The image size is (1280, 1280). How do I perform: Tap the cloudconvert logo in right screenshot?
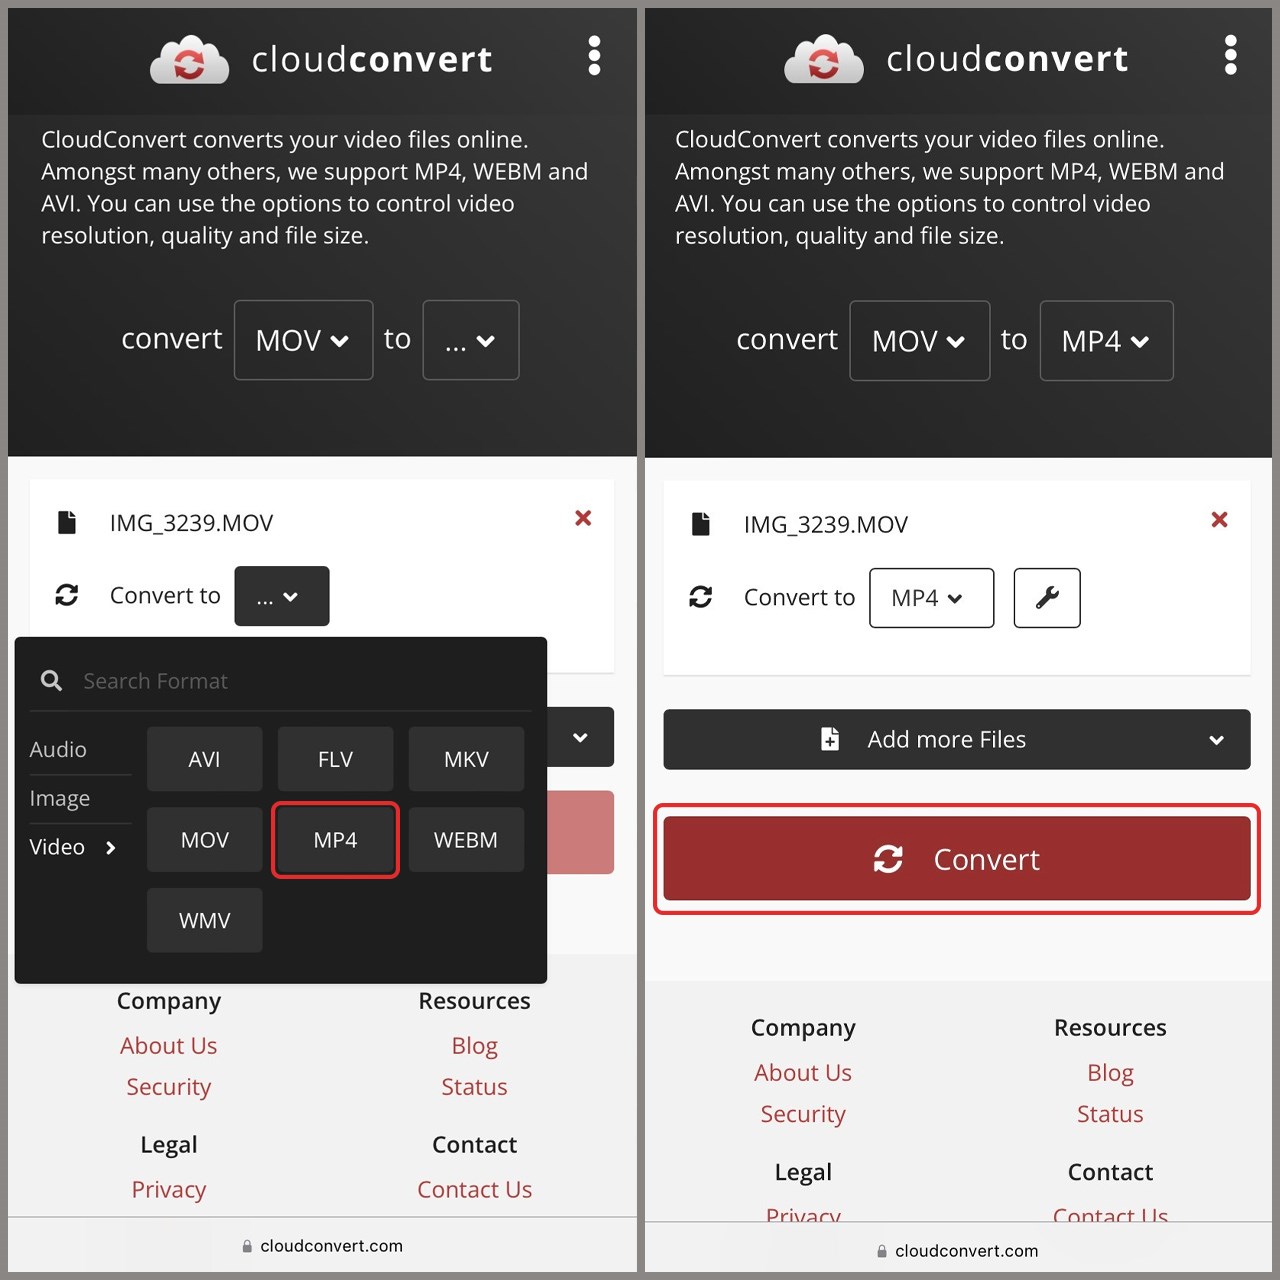[x=956, y=59]
